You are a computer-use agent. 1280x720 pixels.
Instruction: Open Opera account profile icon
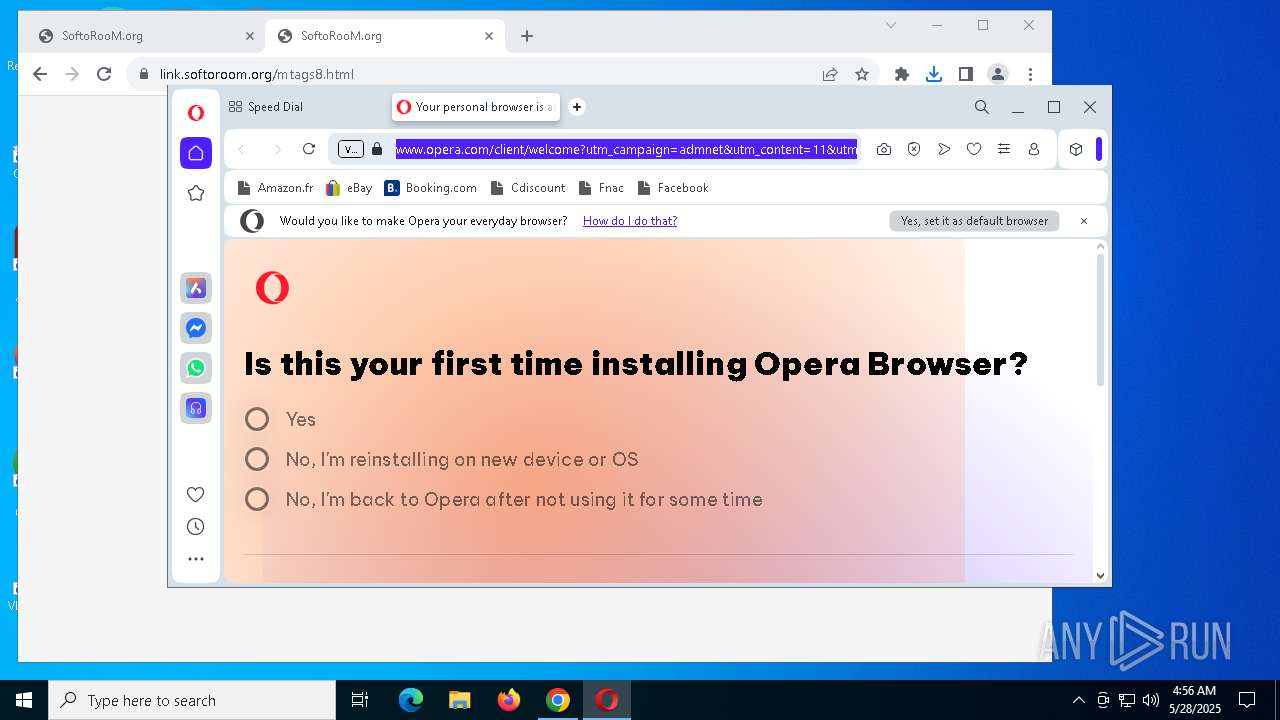(x=1034, y=149)
